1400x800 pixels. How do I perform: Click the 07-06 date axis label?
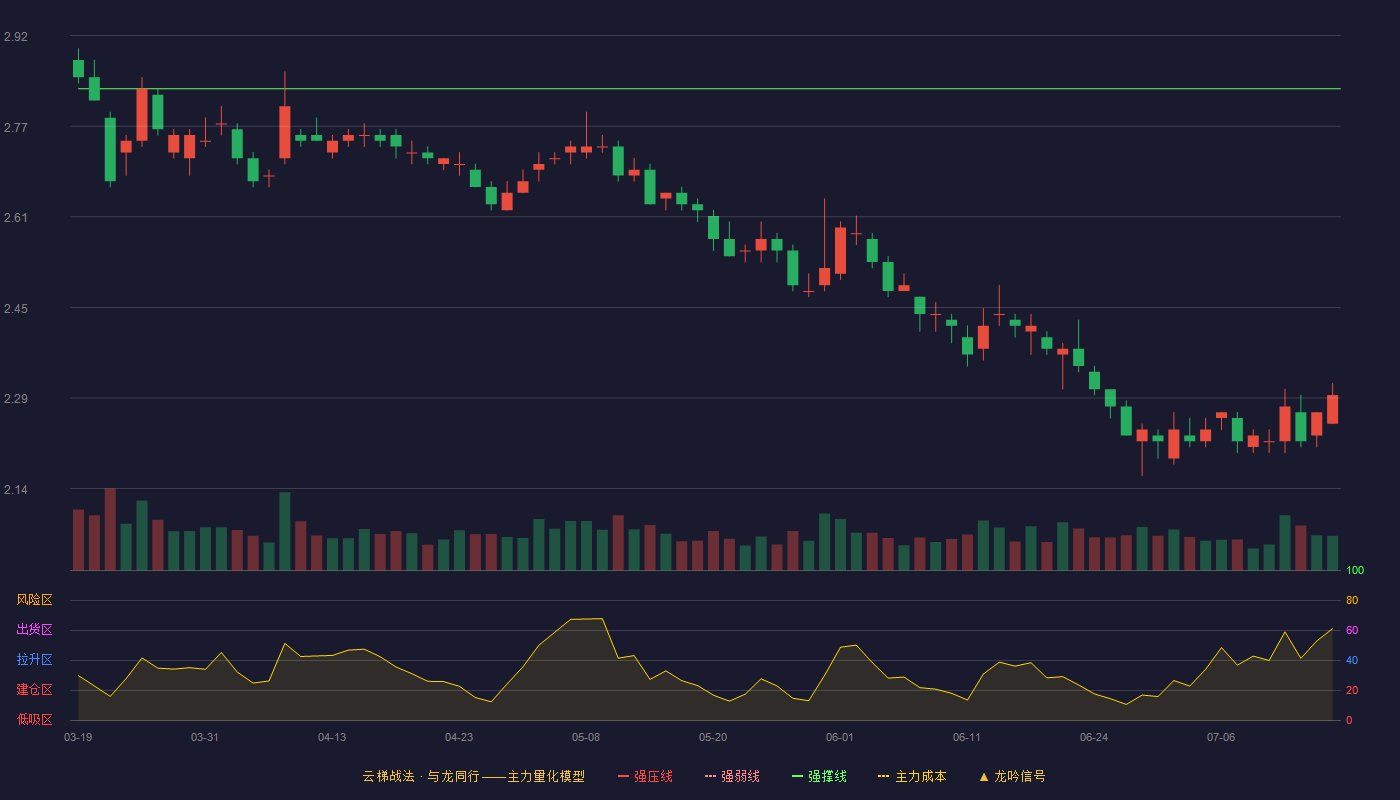click(x=1221, y=737)
